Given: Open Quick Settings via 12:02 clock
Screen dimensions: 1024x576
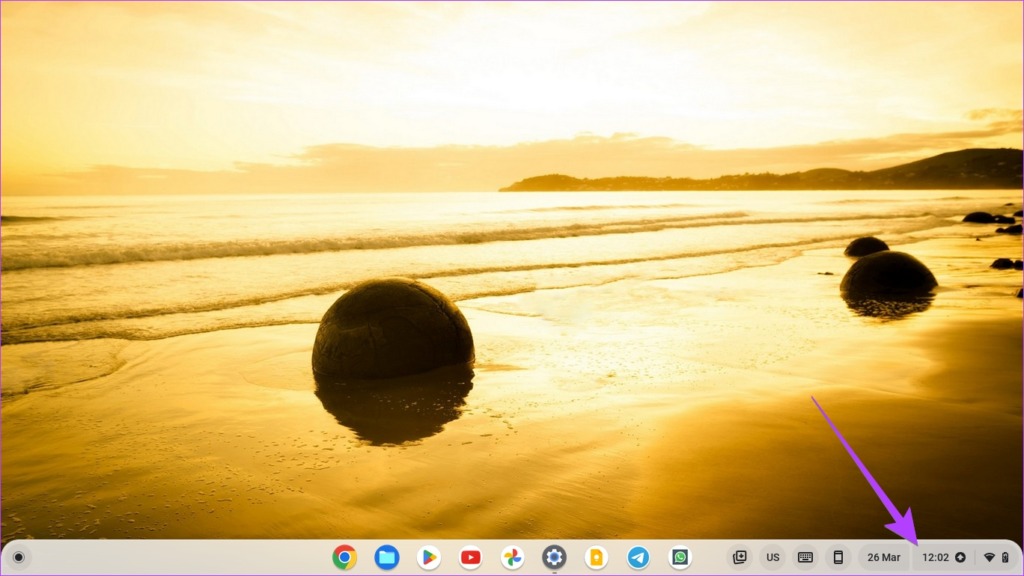Looking at the screenshot, I should coord(935,557).
